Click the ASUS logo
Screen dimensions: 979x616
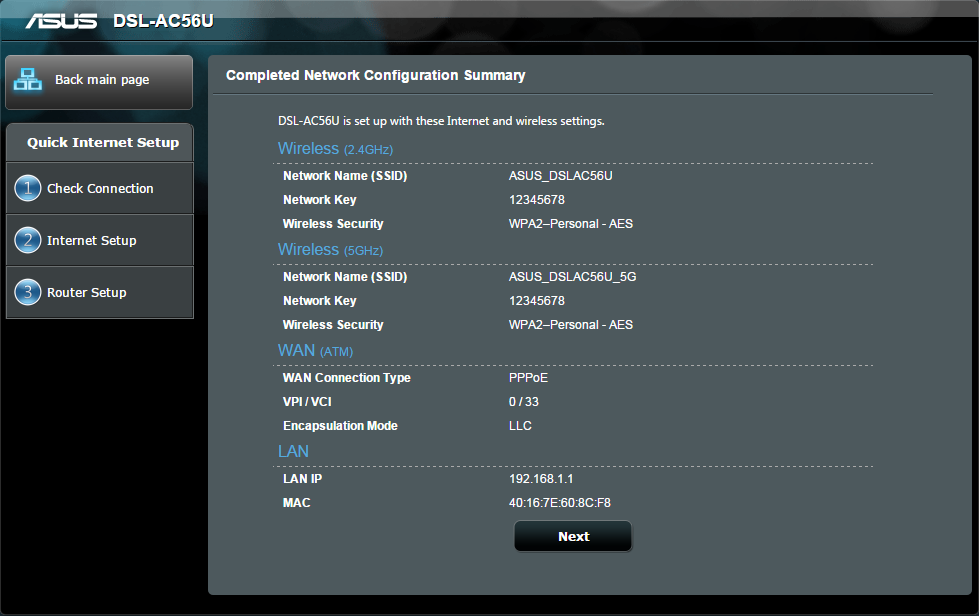[61, 21]
